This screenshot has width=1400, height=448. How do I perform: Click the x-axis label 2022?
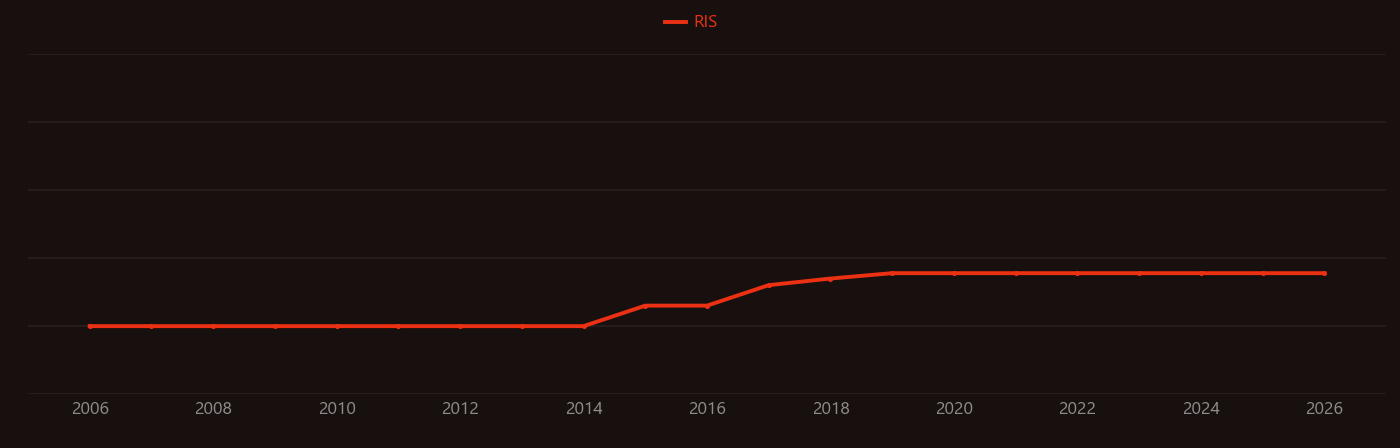click(x=1077, y=409)
